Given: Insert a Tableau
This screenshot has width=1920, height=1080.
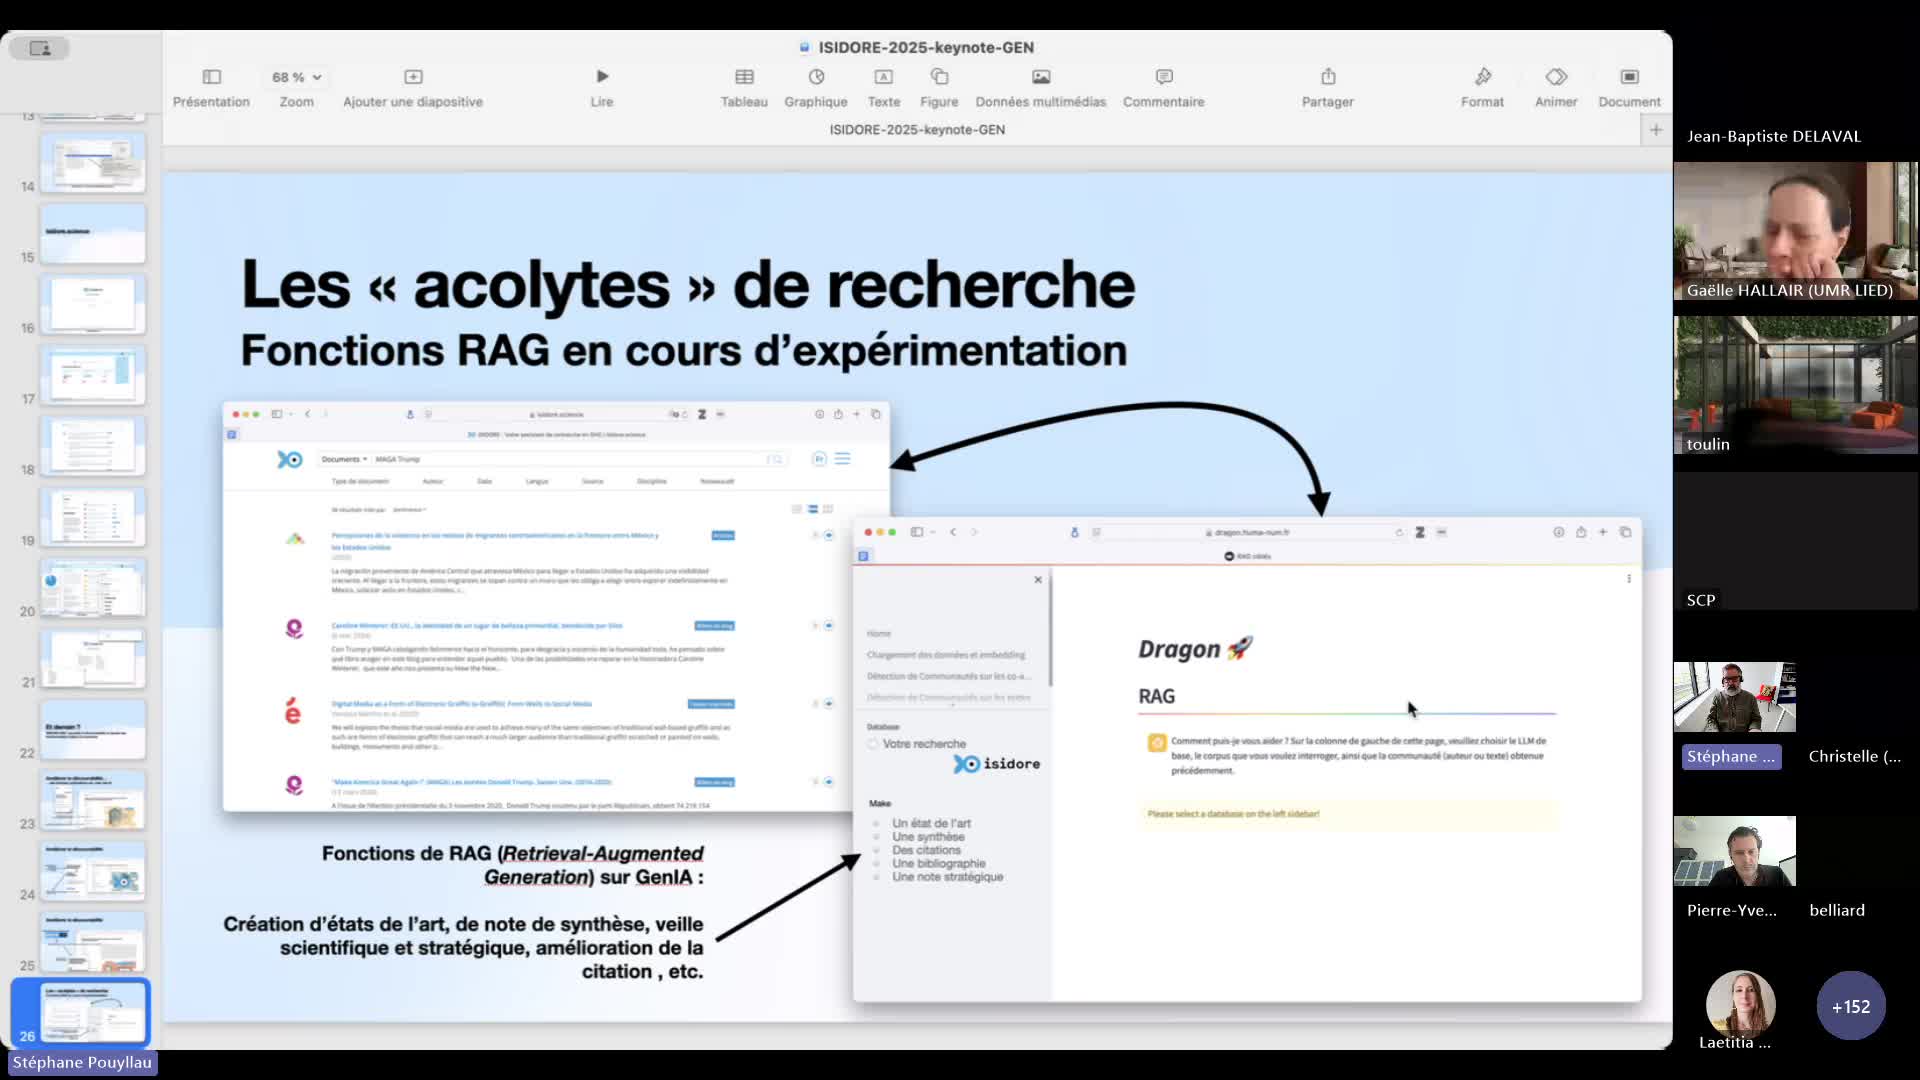Looking at the screenshot, I should click(744, 88).
